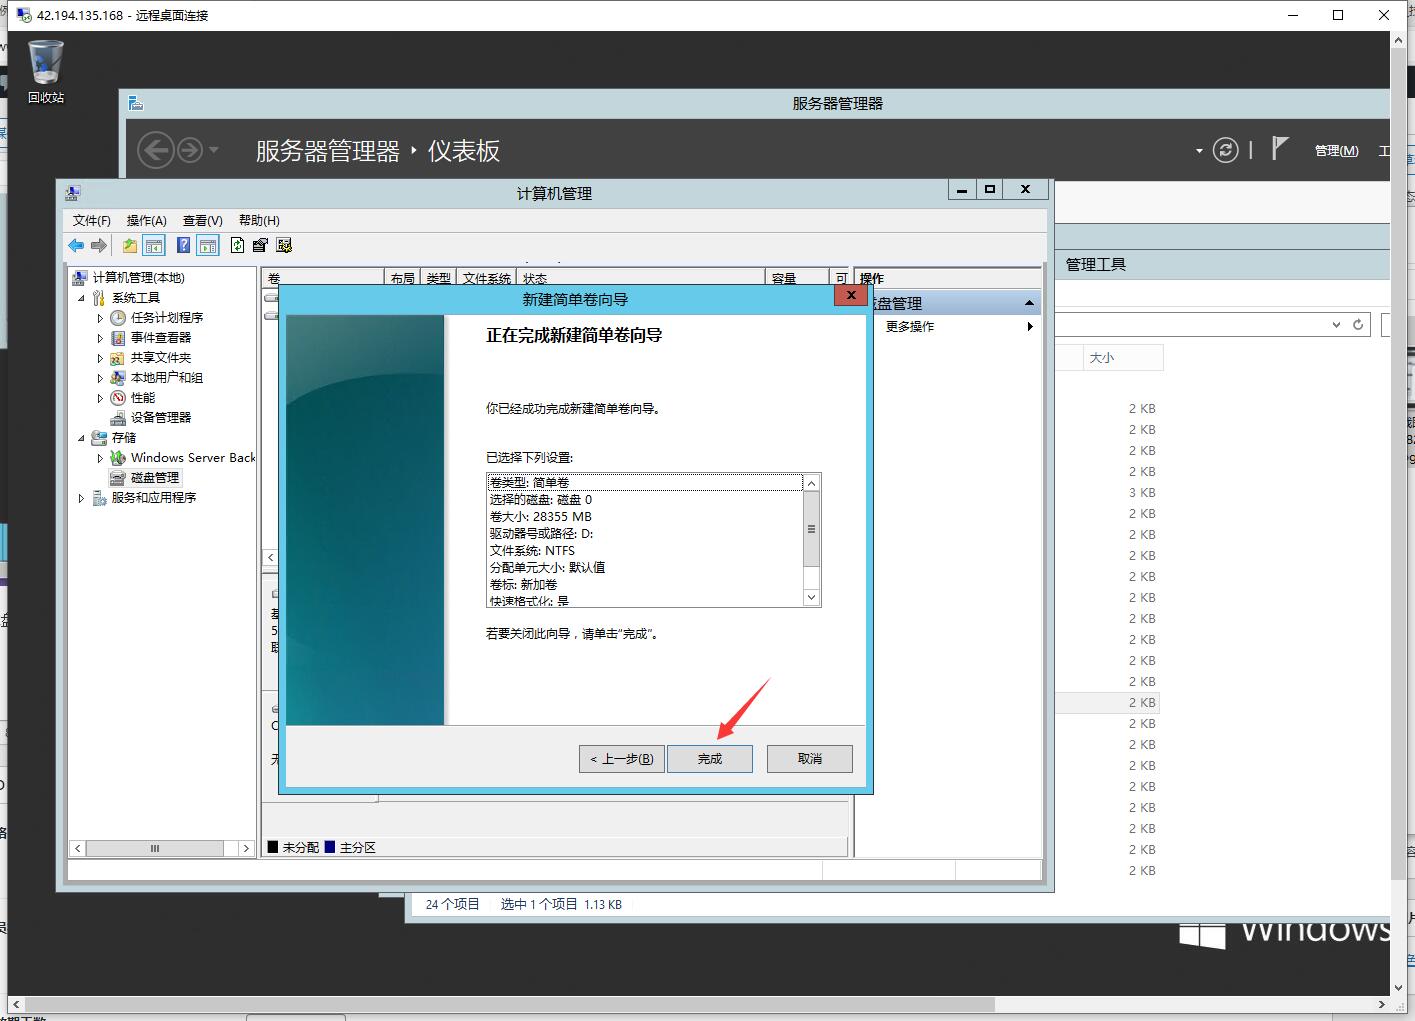Open the 更多操作 actions submenu
This screenshot has height=1021, width=1415.
pos(908,326)
